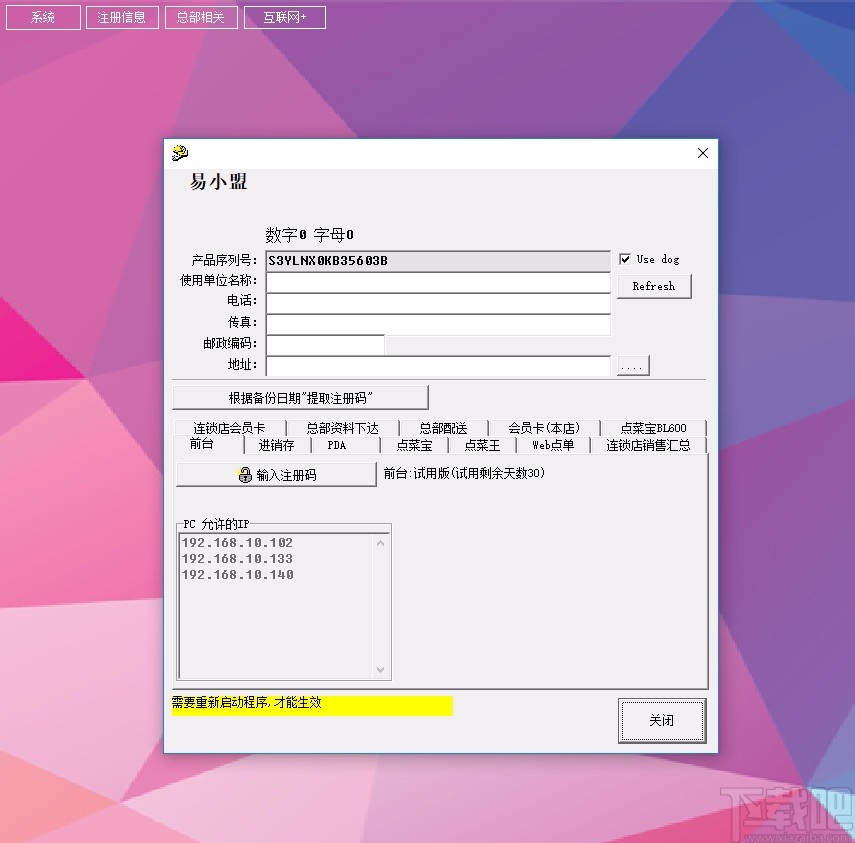855x843 pixels.
Task: Switch to 连锁店会员卡 tab
Action: pos(229,428)
